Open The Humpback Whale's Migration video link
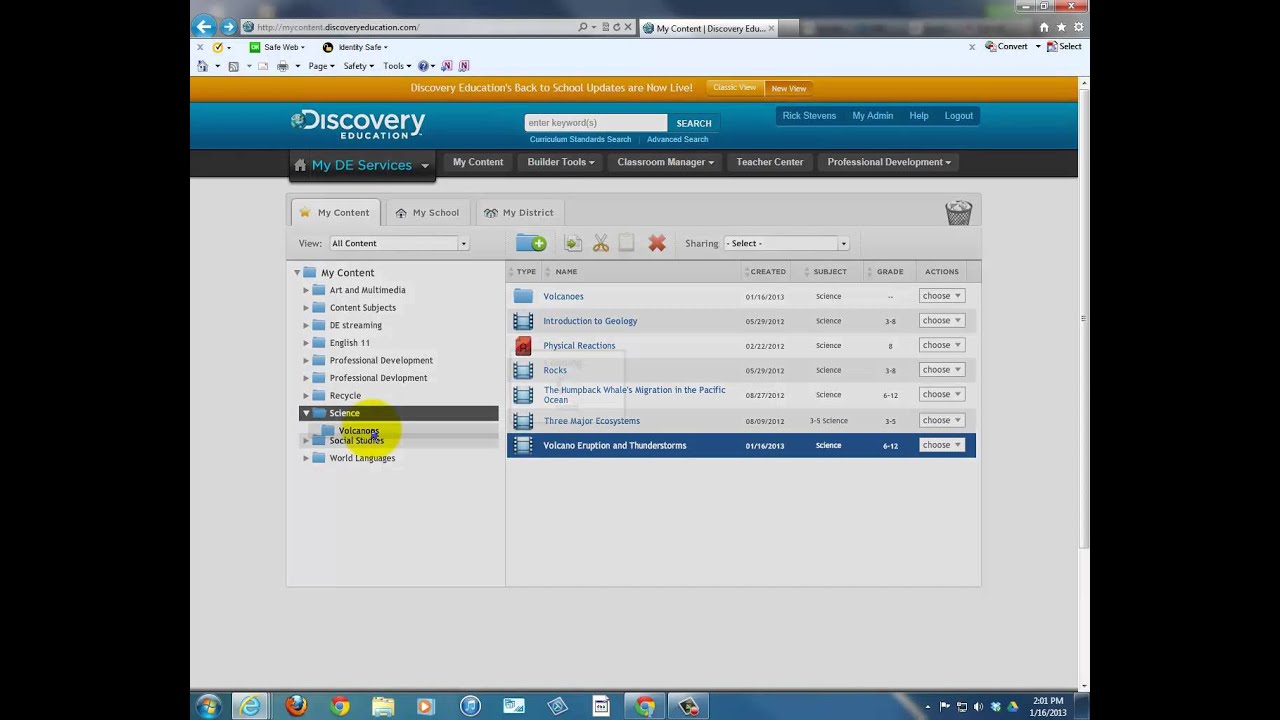Viewport: 1280px width, 720px height. (x=634, y=395)
